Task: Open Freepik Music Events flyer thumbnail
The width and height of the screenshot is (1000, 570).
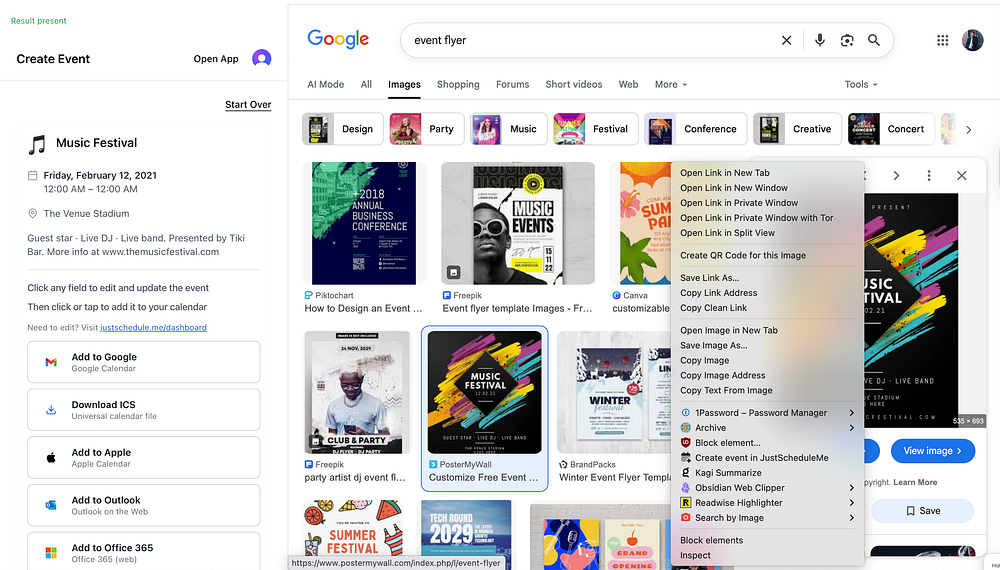Action: click(518, 223)
